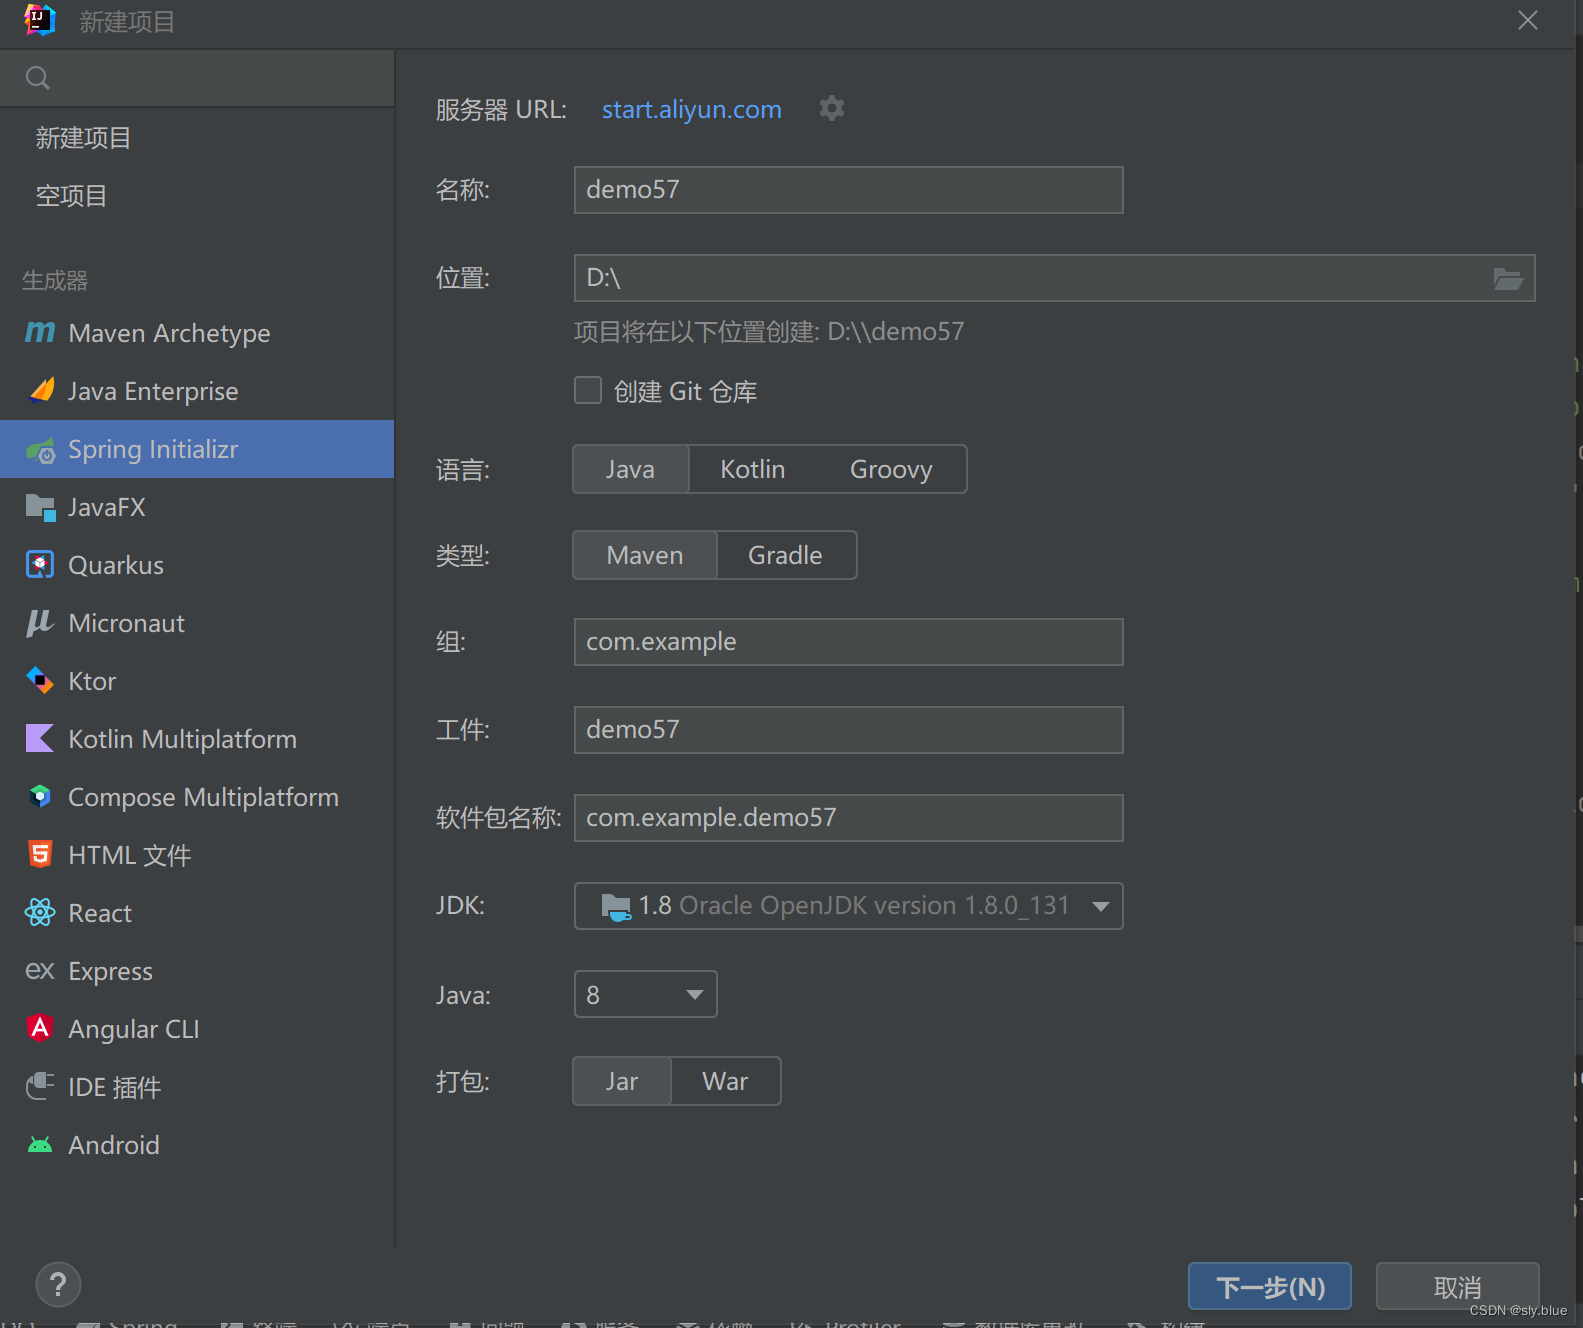Screen dimensions: 1583x1328
Task: Click the IDE plugin plug icon
Action: click(x=40, y=1086)
